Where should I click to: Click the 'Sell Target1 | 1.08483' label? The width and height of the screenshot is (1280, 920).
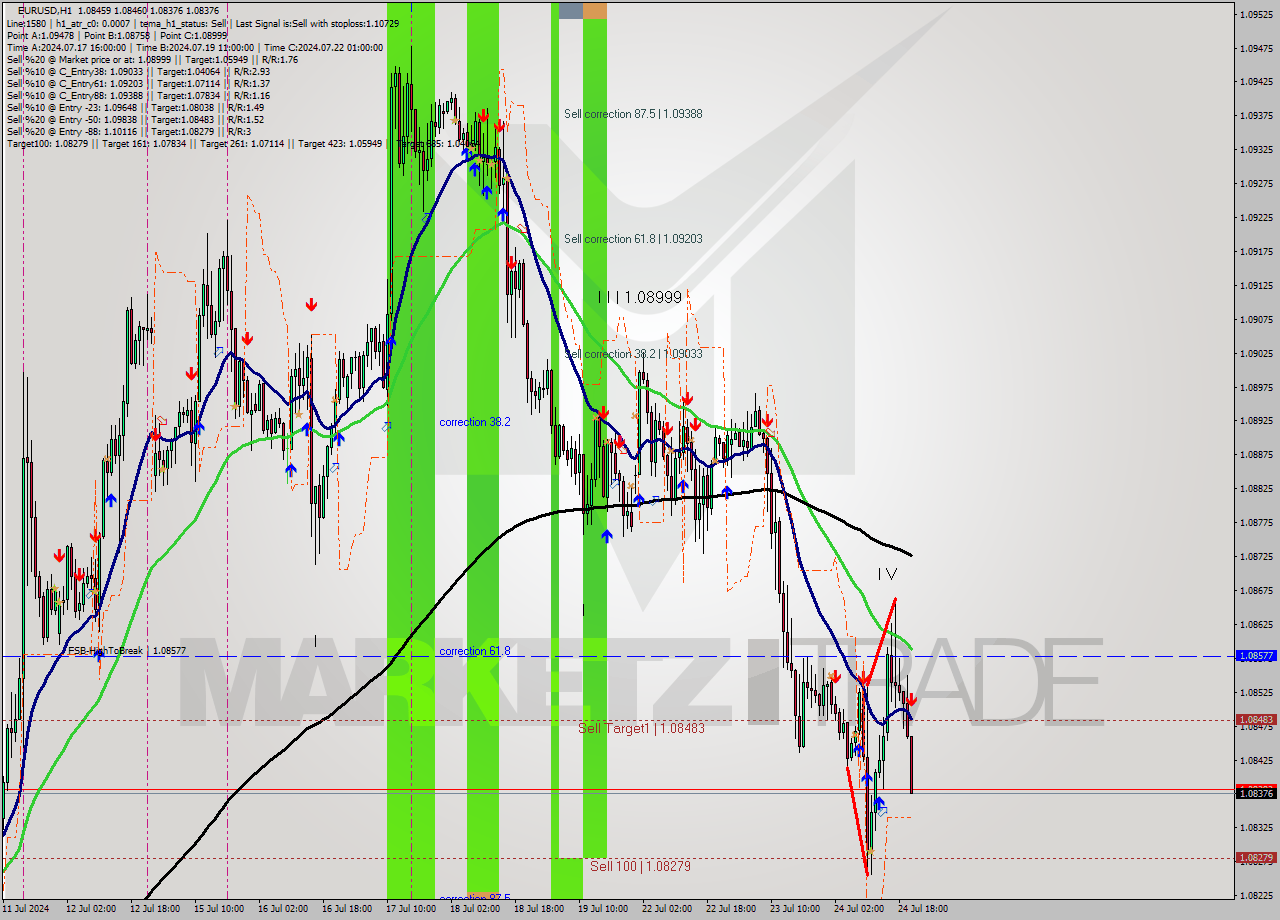pyautogui.click(x=641, y=728)
